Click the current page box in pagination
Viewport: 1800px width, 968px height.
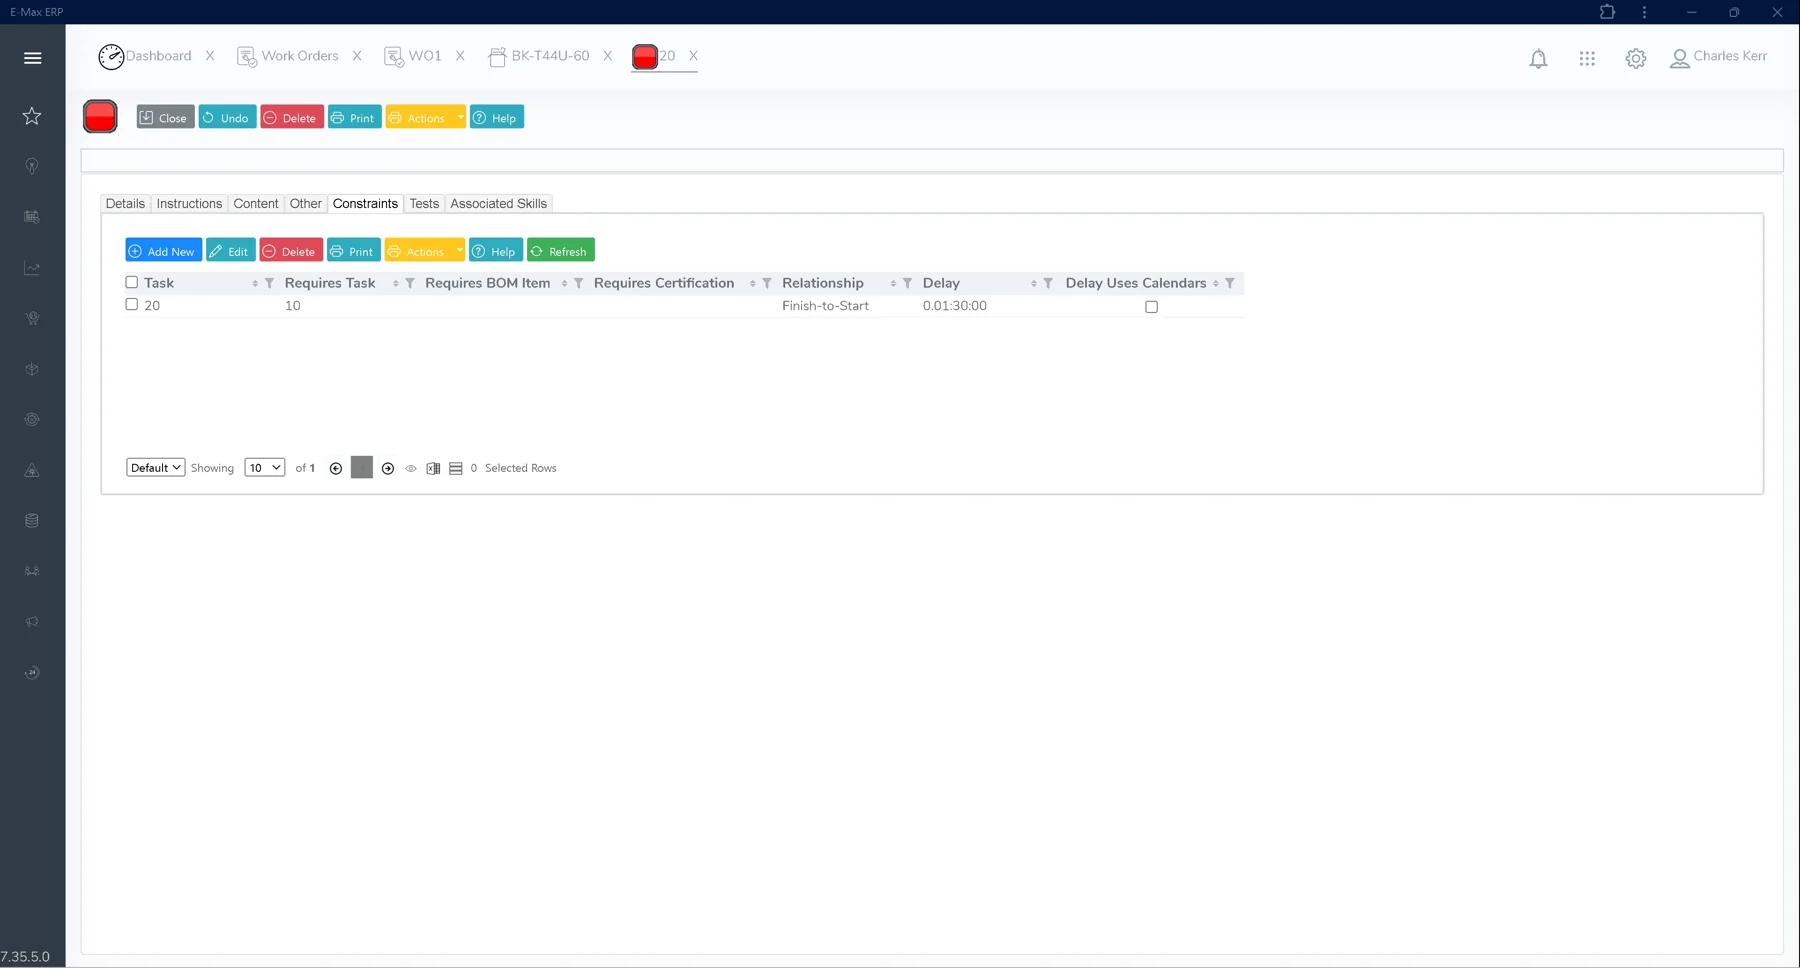click(362, 468)
